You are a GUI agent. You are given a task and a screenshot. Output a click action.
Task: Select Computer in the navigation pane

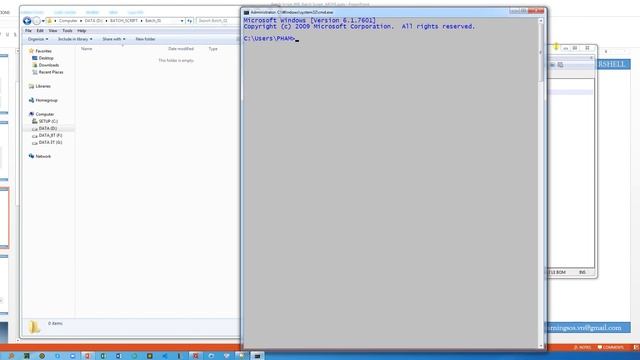(44, 114)
